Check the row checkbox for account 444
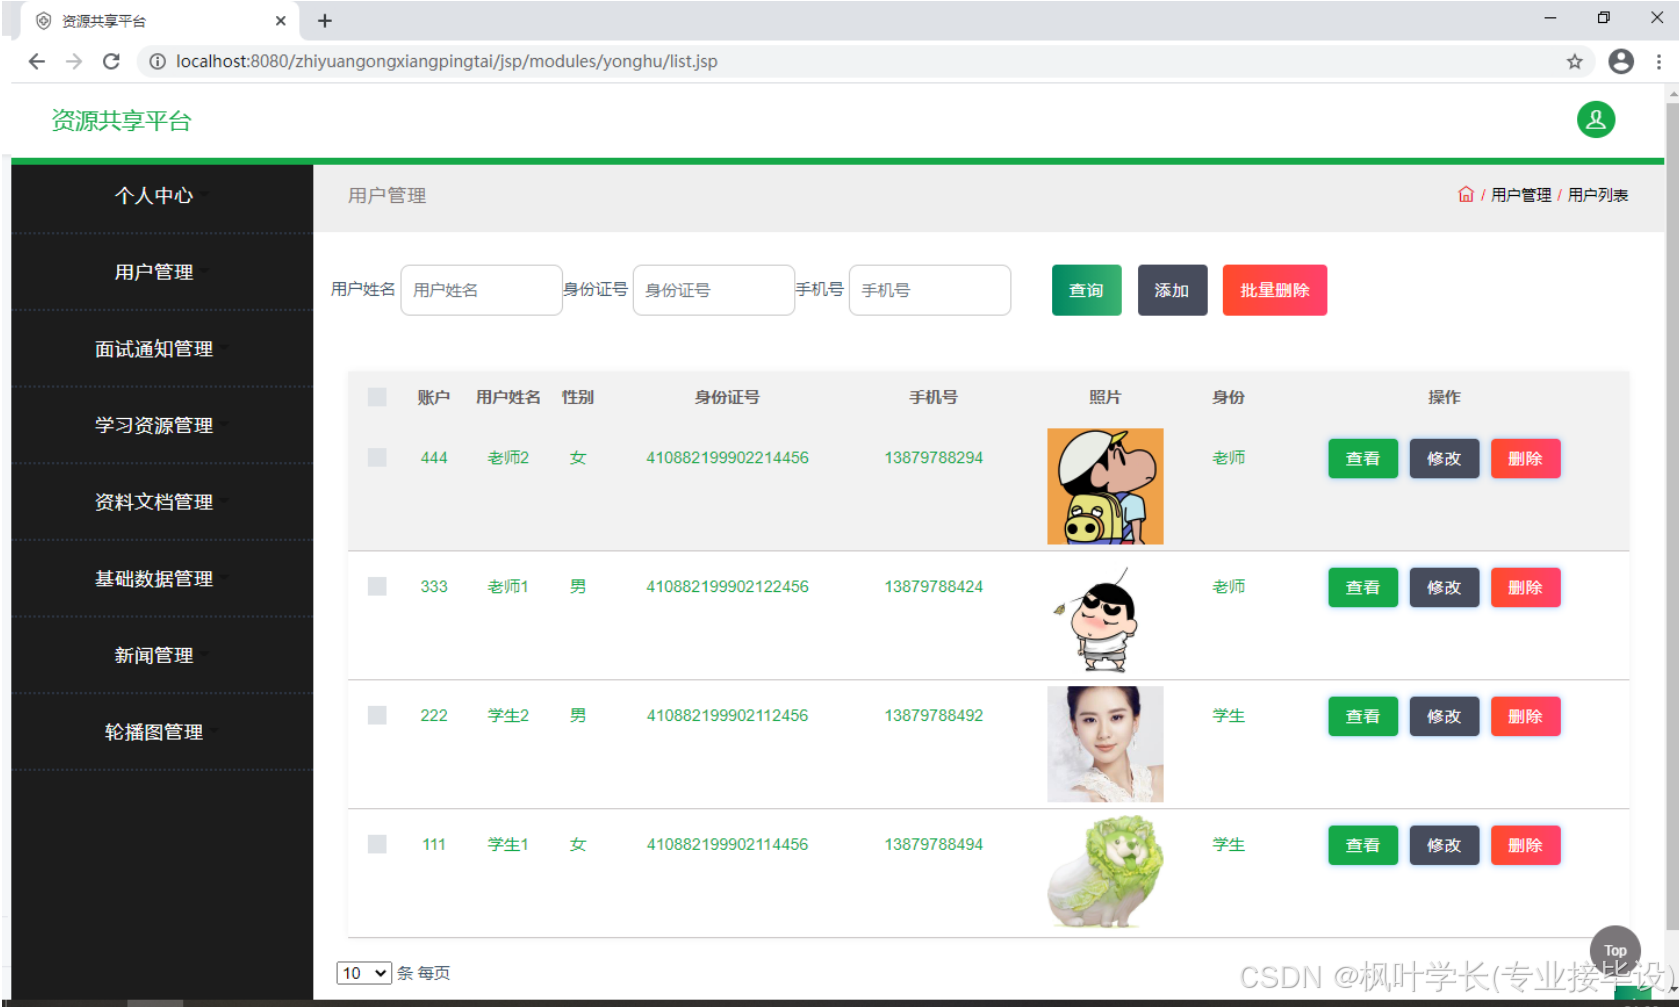The image size is (1679, 1007). coord(377,457)
